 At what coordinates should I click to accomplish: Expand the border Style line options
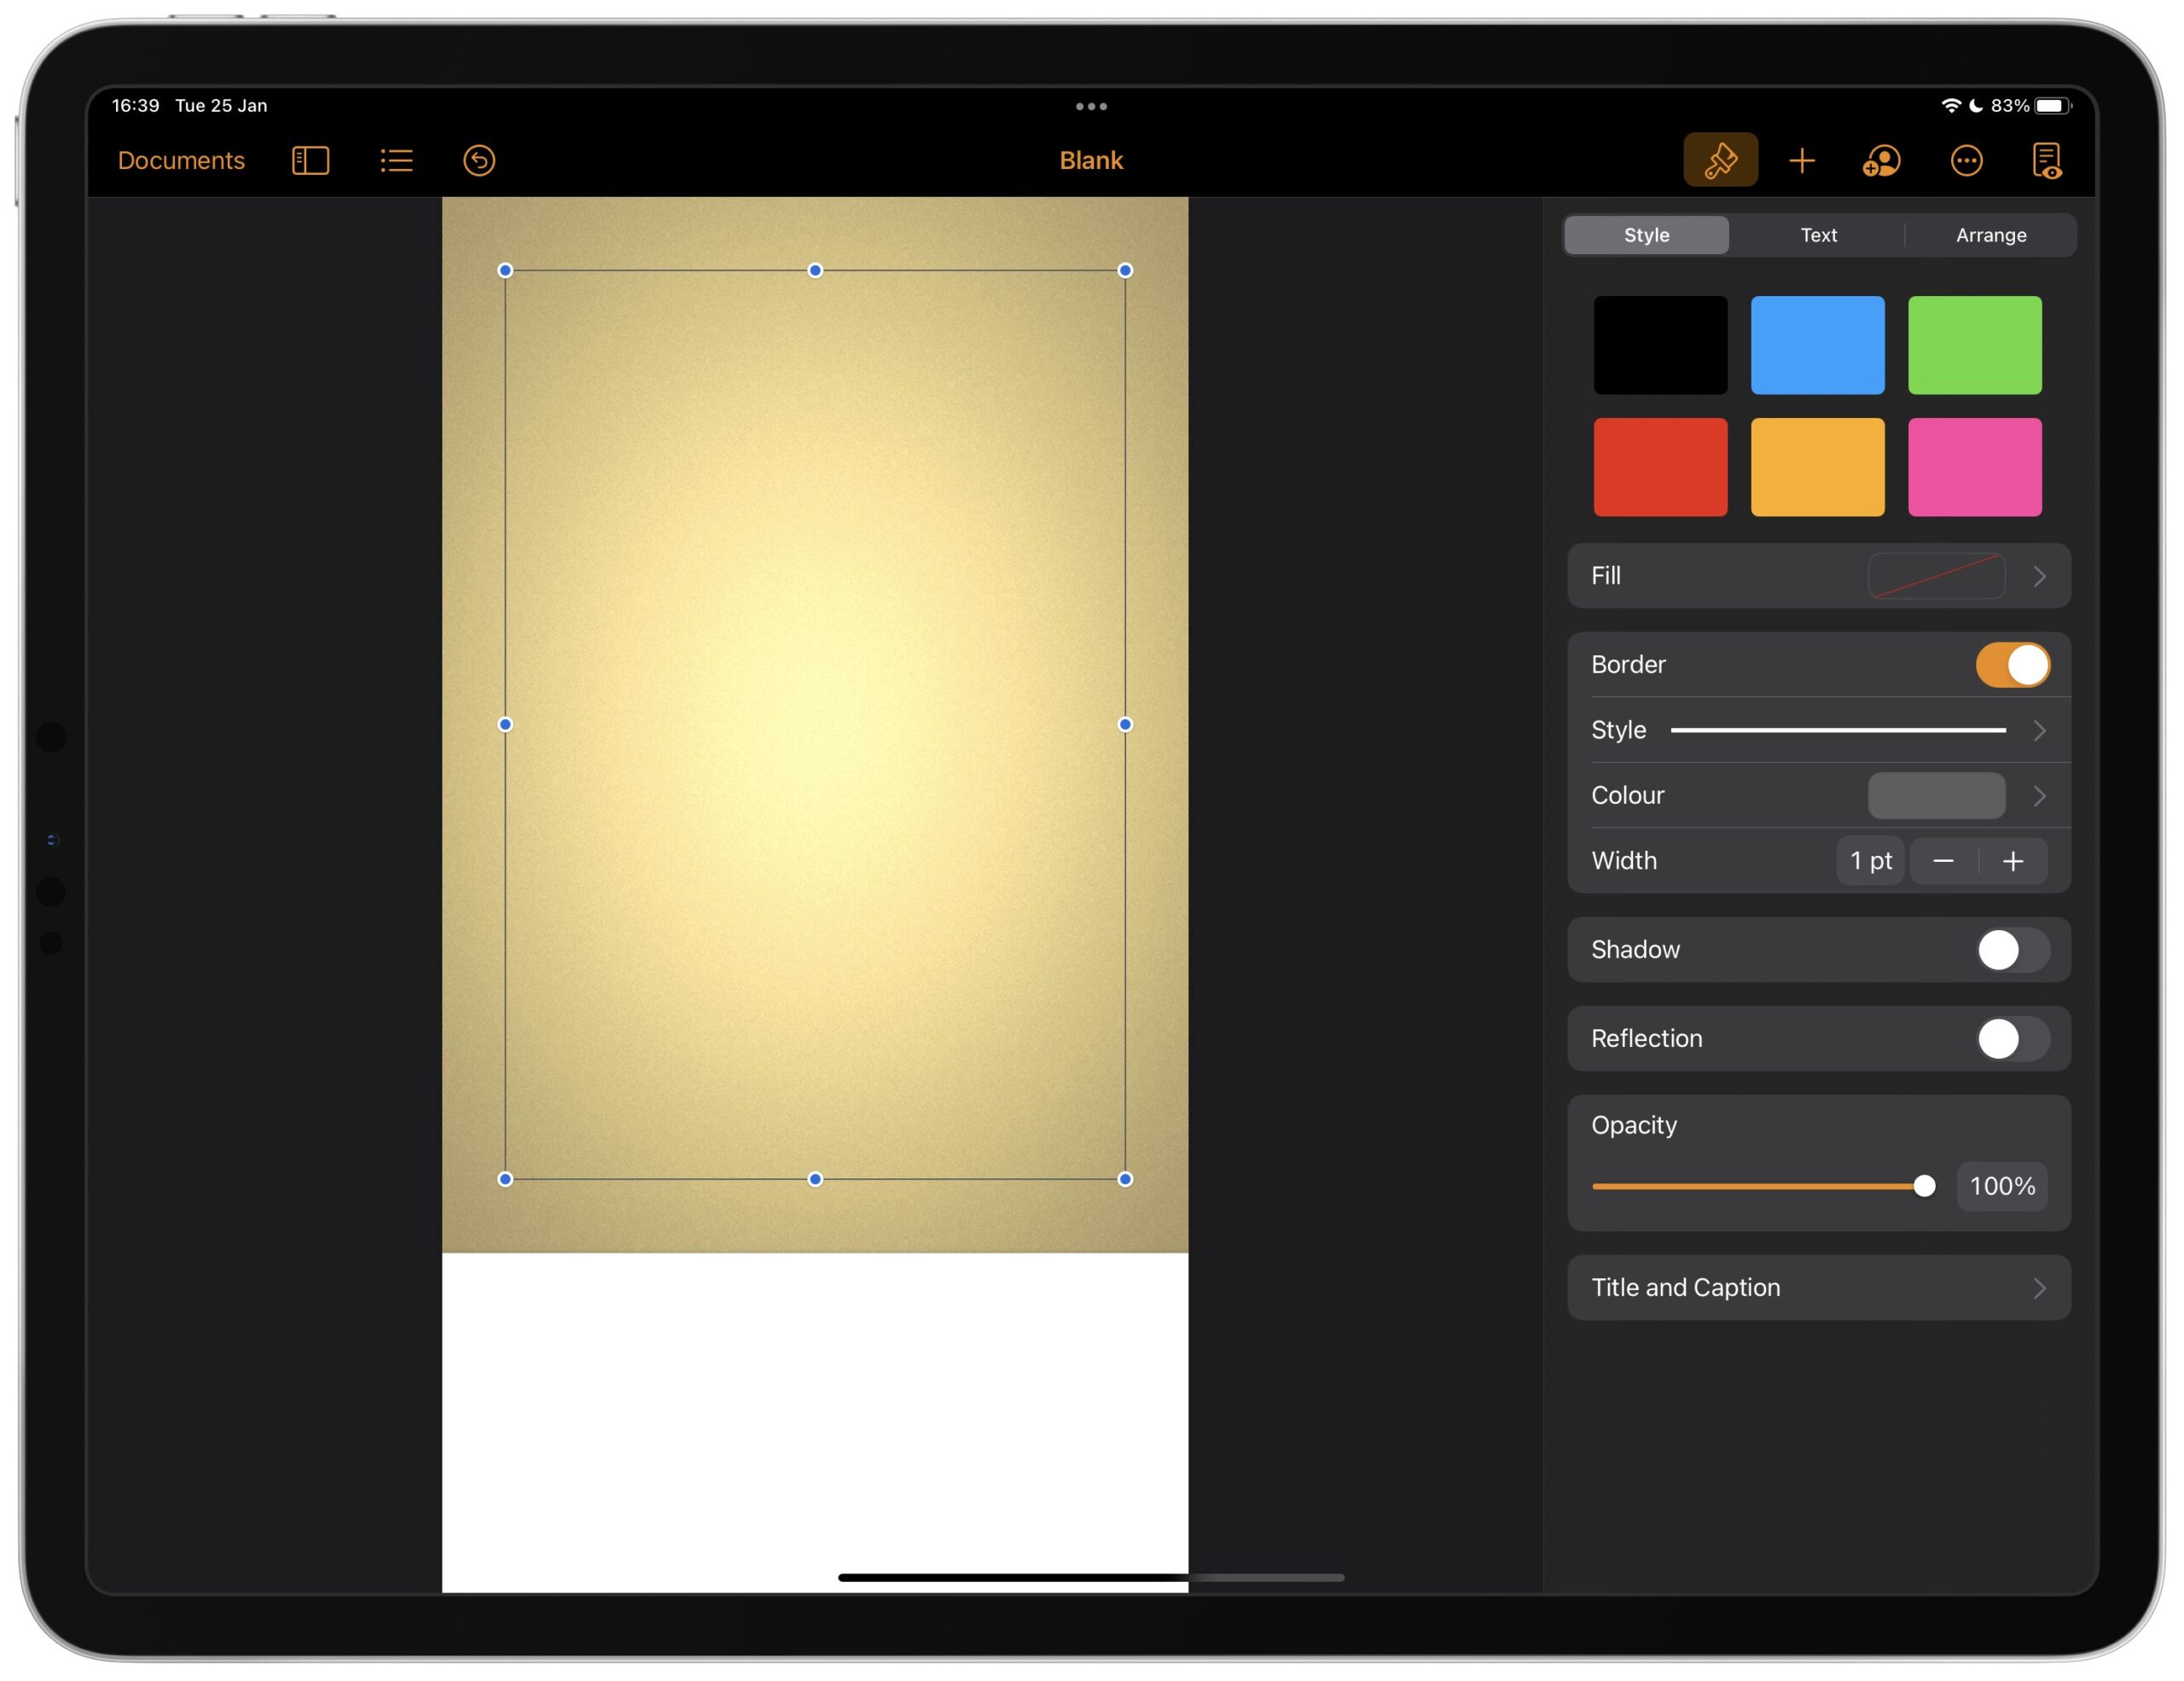2039,731
